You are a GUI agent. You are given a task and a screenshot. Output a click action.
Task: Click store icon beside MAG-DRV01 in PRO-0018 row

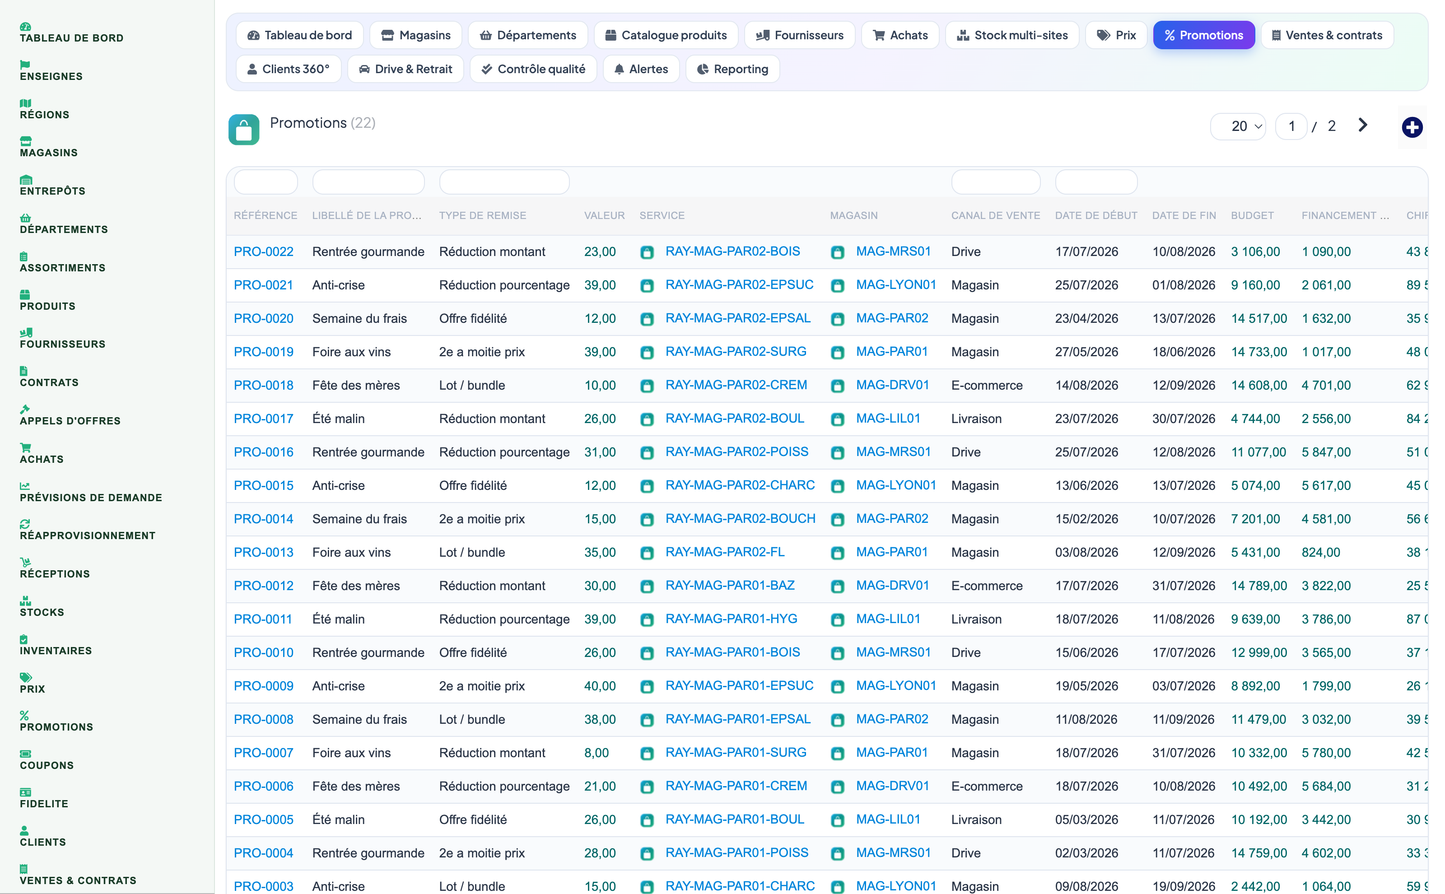point(838,386)
